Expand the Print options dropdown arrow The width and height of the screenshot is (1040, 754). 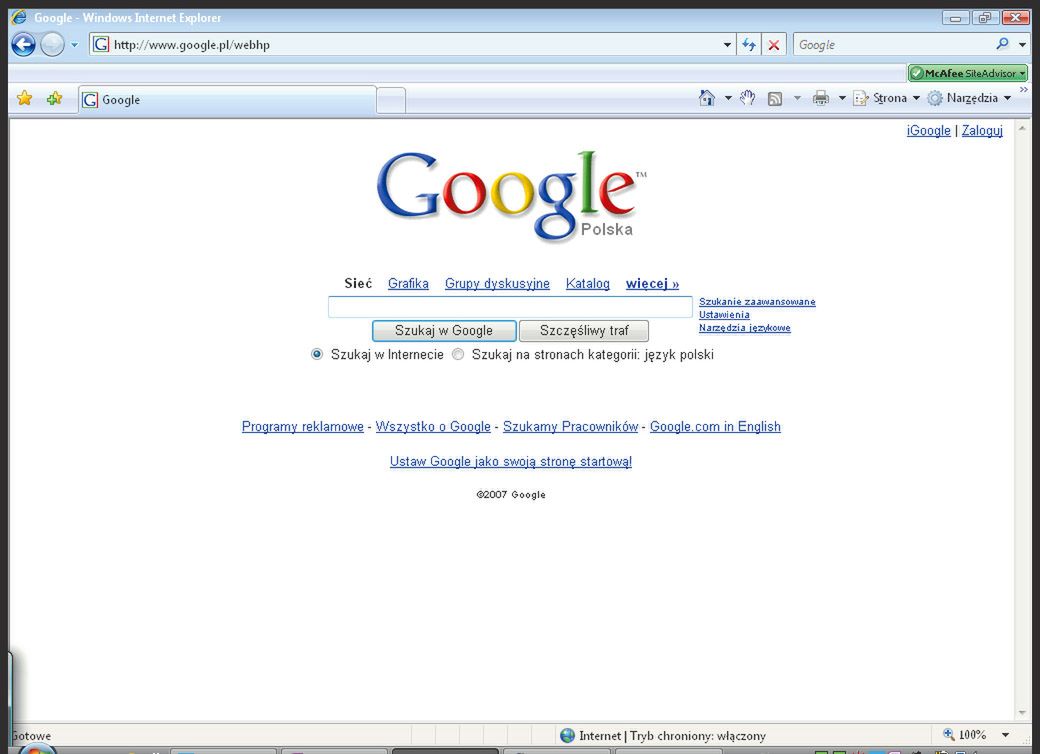(x=842, y=98)
